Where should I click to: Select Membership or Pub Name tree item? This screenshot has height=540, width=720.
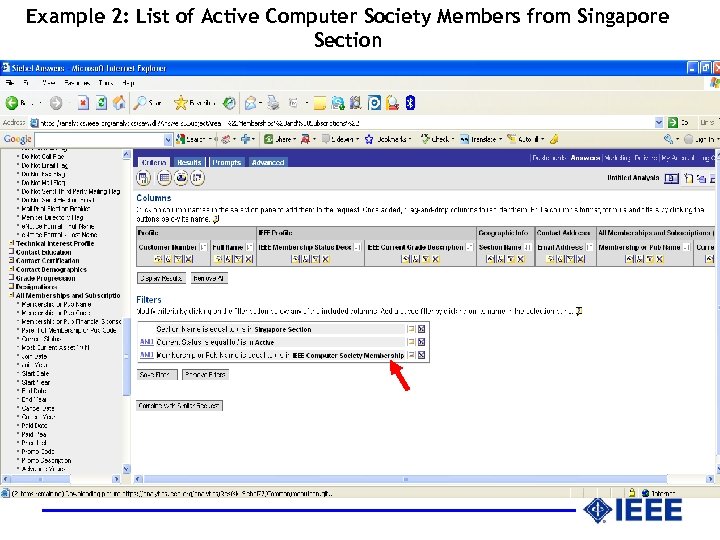tap(56, 304)
